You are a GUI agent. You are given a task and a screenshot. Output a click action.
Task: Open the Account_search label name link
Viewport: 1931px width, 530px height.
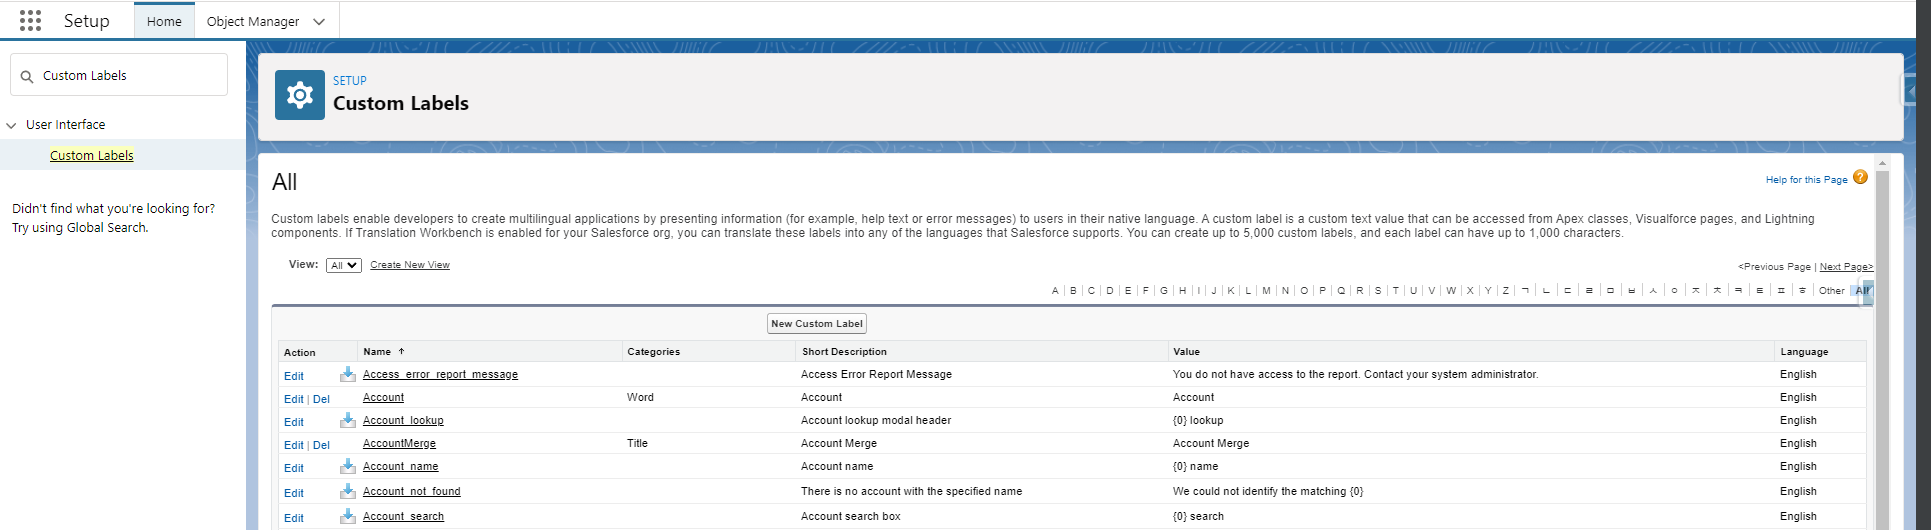point(403,516)
